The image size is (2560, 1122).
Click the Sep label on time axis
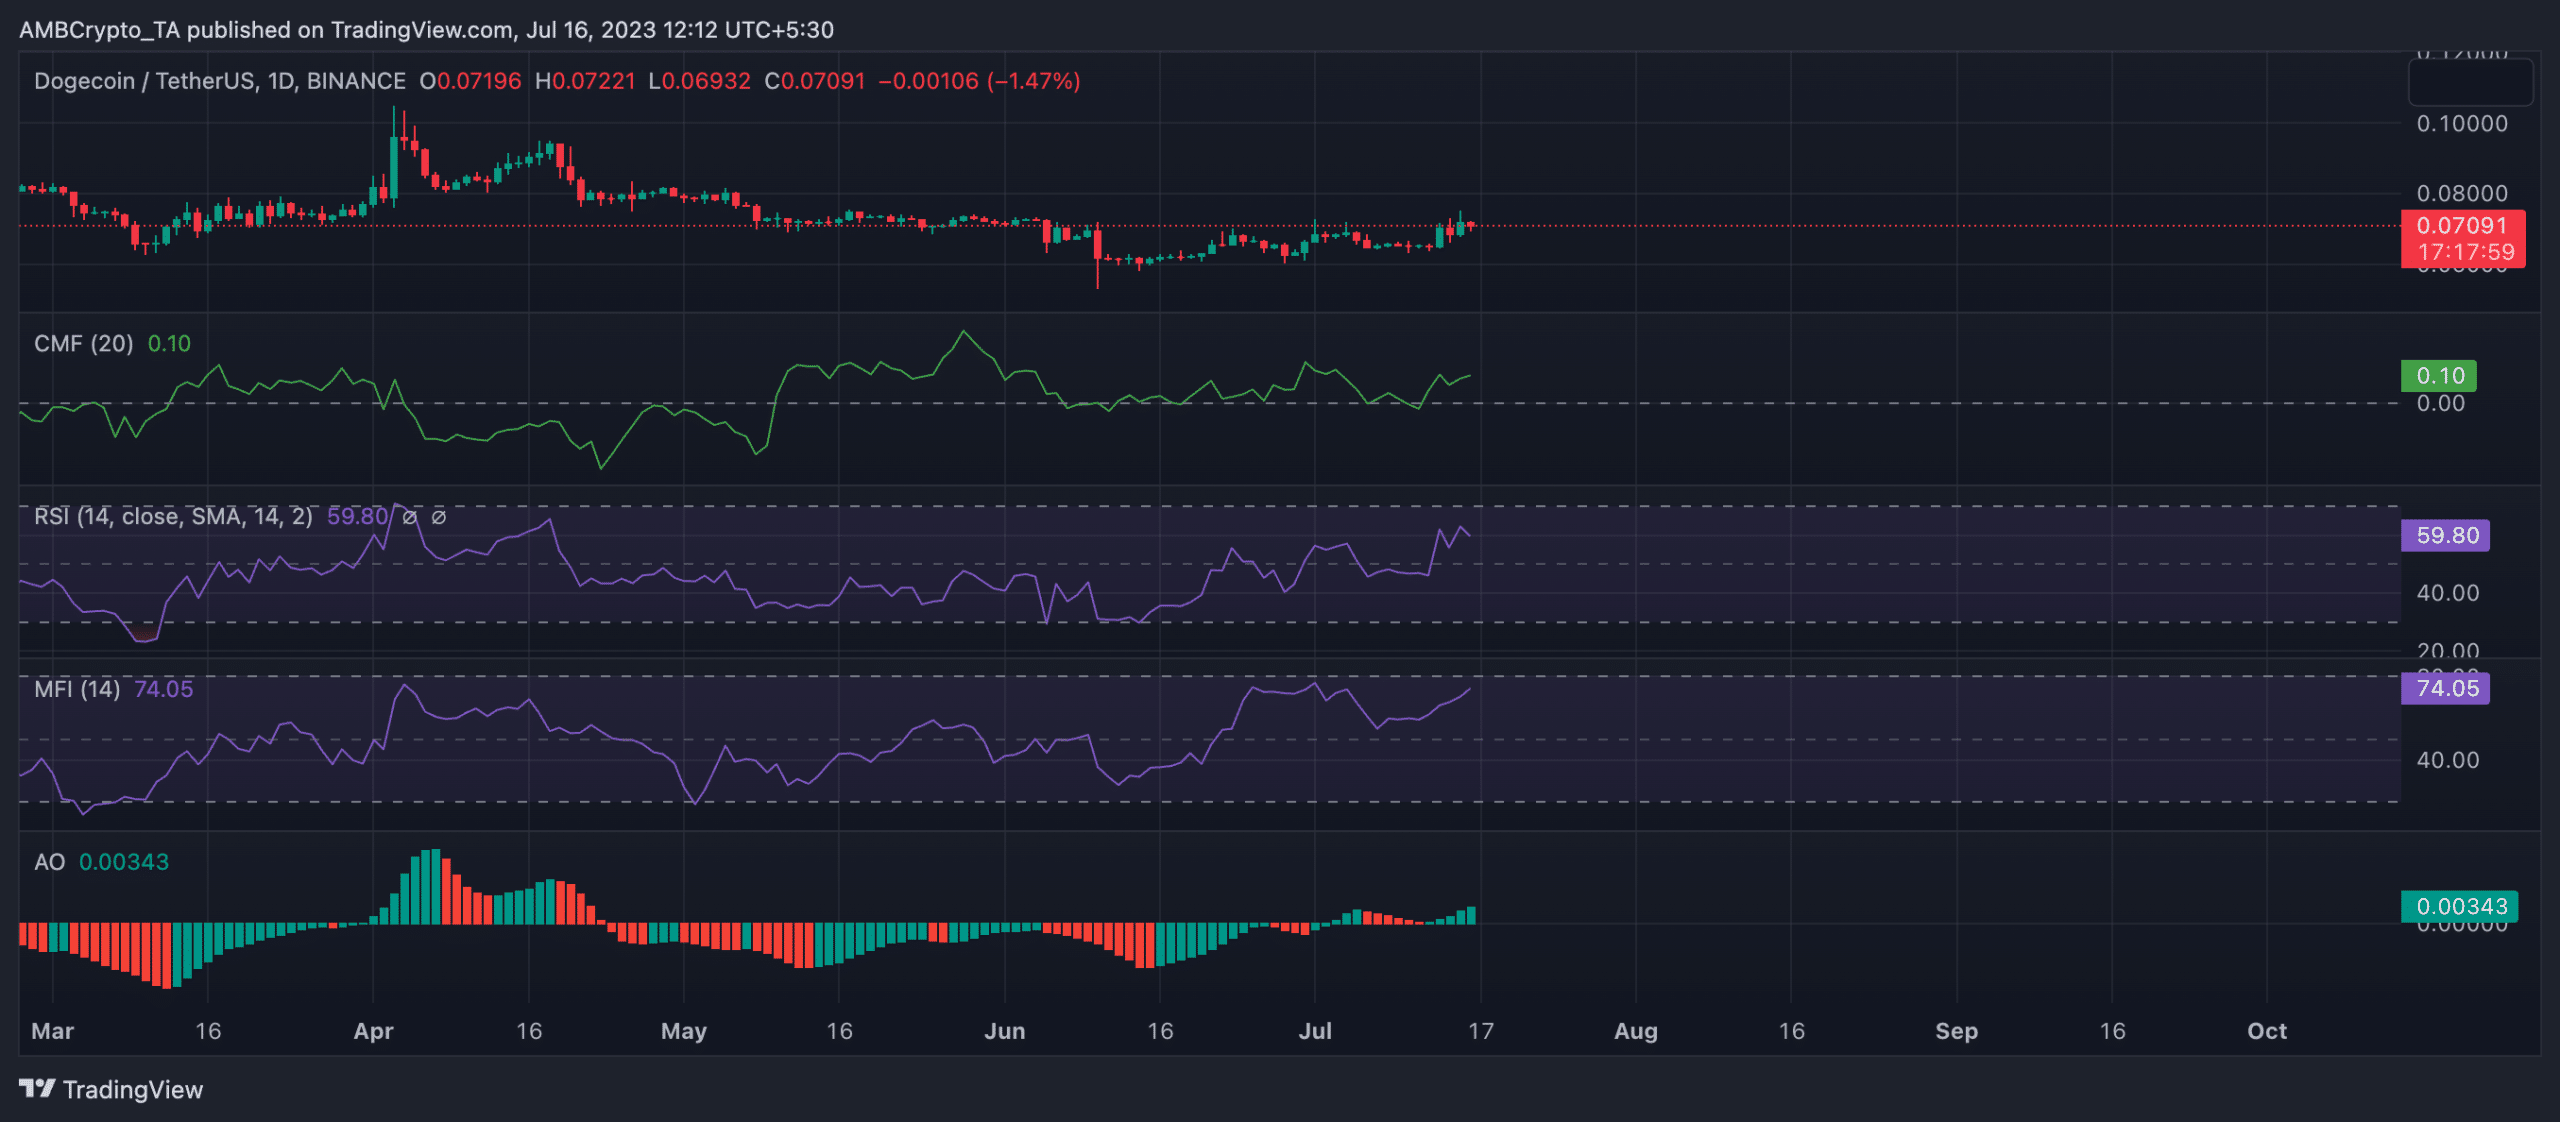1957,1031
